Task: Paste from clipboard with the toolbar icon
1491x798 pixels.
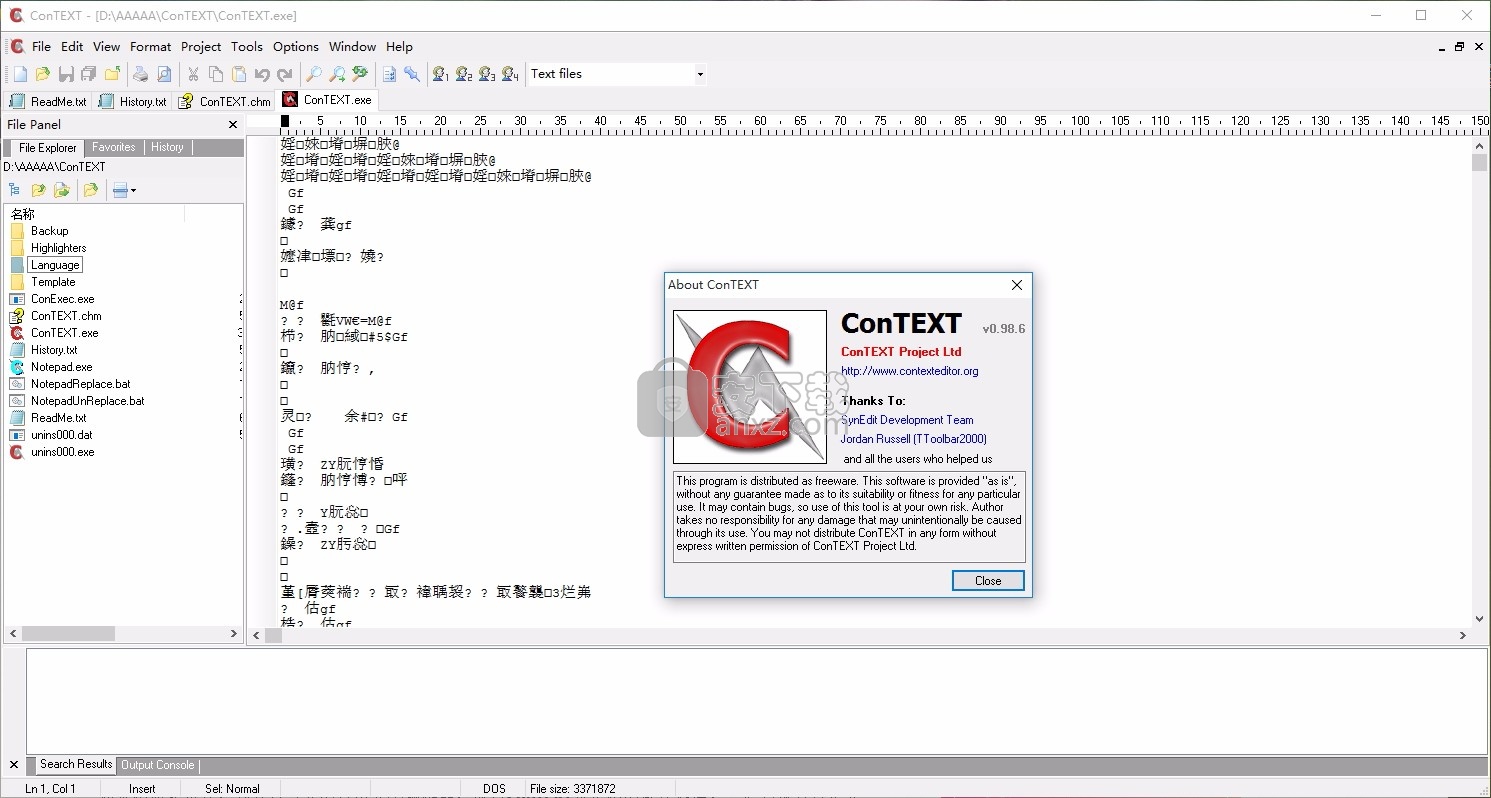Action: (239, 74)
